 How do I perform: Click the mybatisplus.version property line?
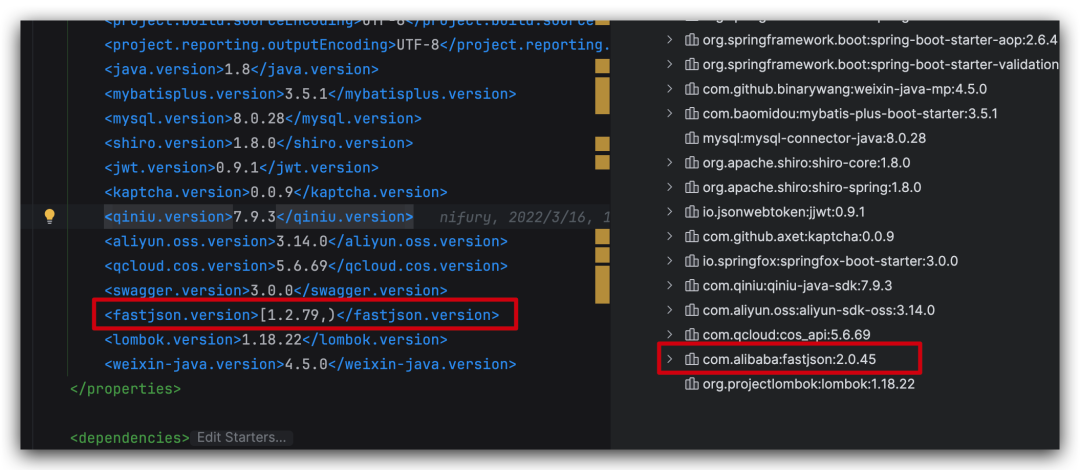click(310, 94)
